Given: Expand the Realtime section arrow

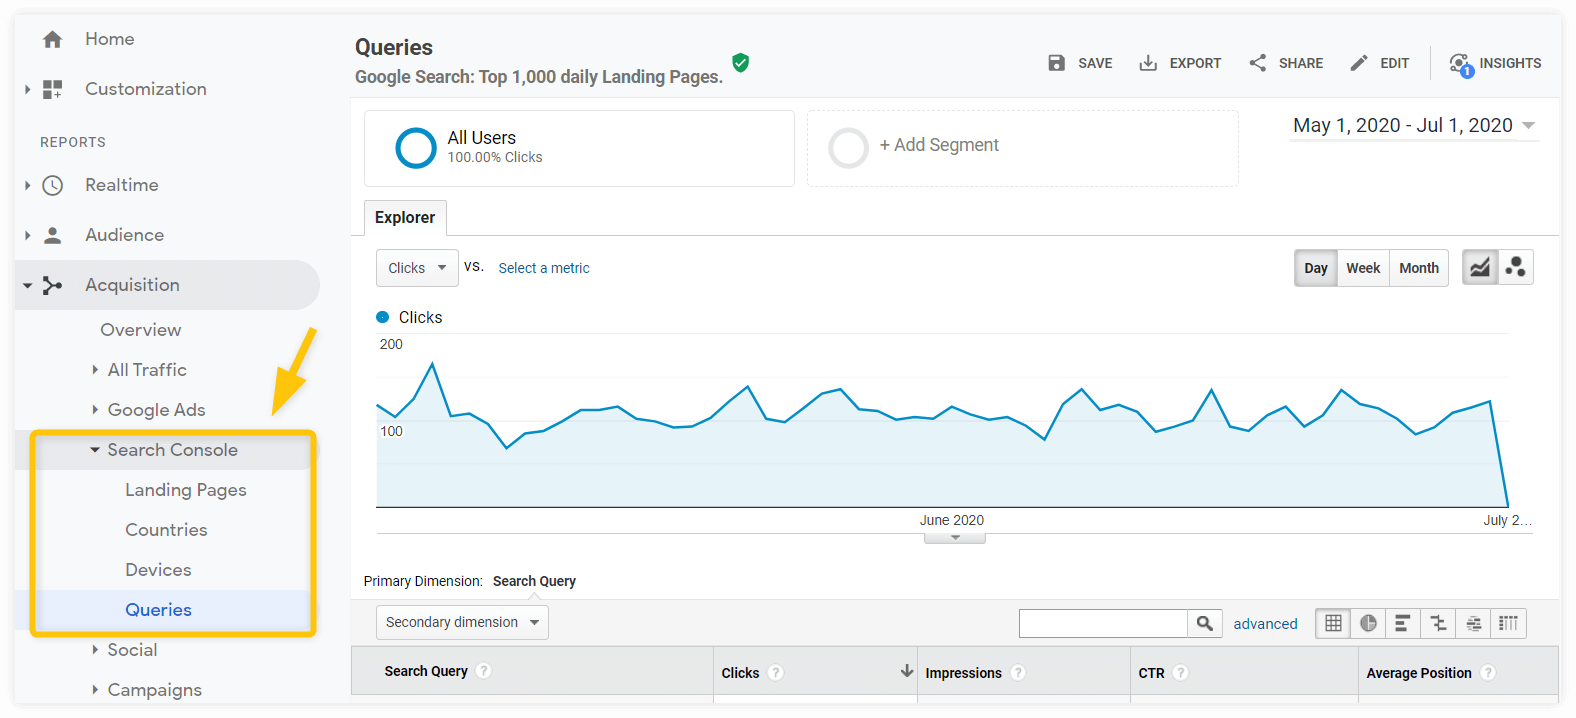Looking at the screenshot, I should [28, 185].
